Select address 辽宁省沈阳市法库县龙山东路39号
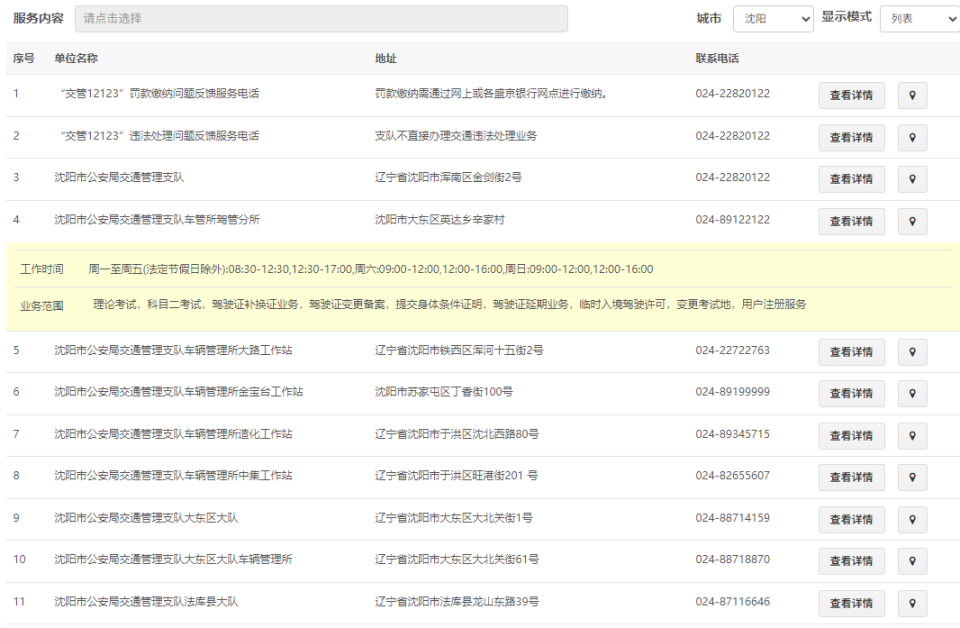This screenshot has width=960, height=628. (457, 602)
